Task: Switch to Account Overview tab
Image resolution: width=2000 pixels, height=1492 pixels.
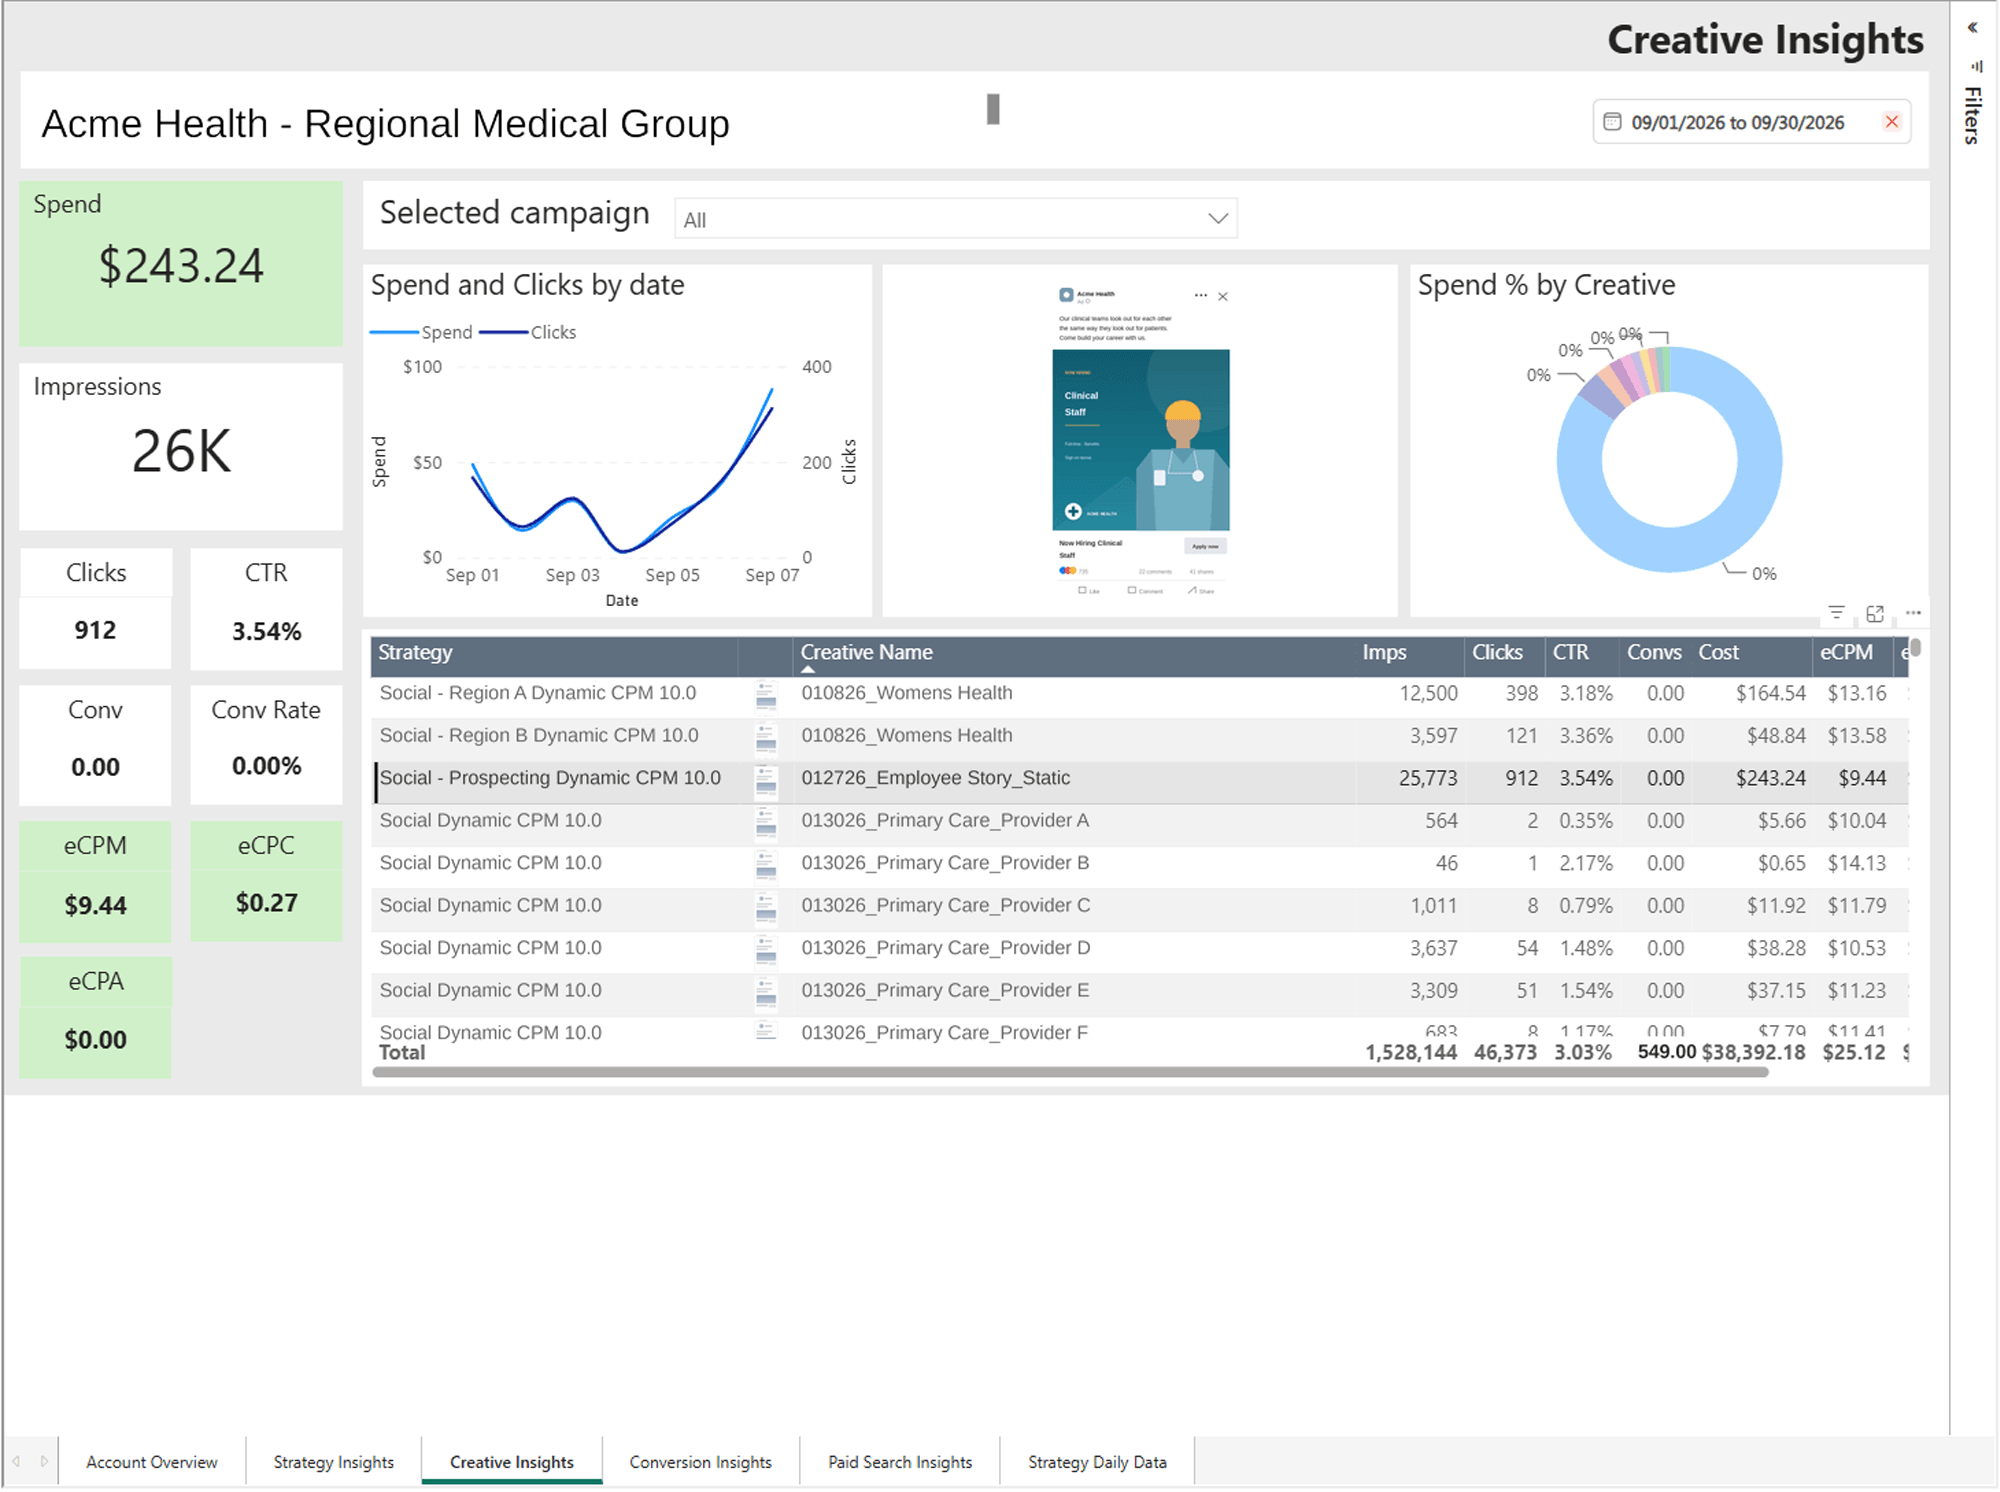Action: (152, 1462)
